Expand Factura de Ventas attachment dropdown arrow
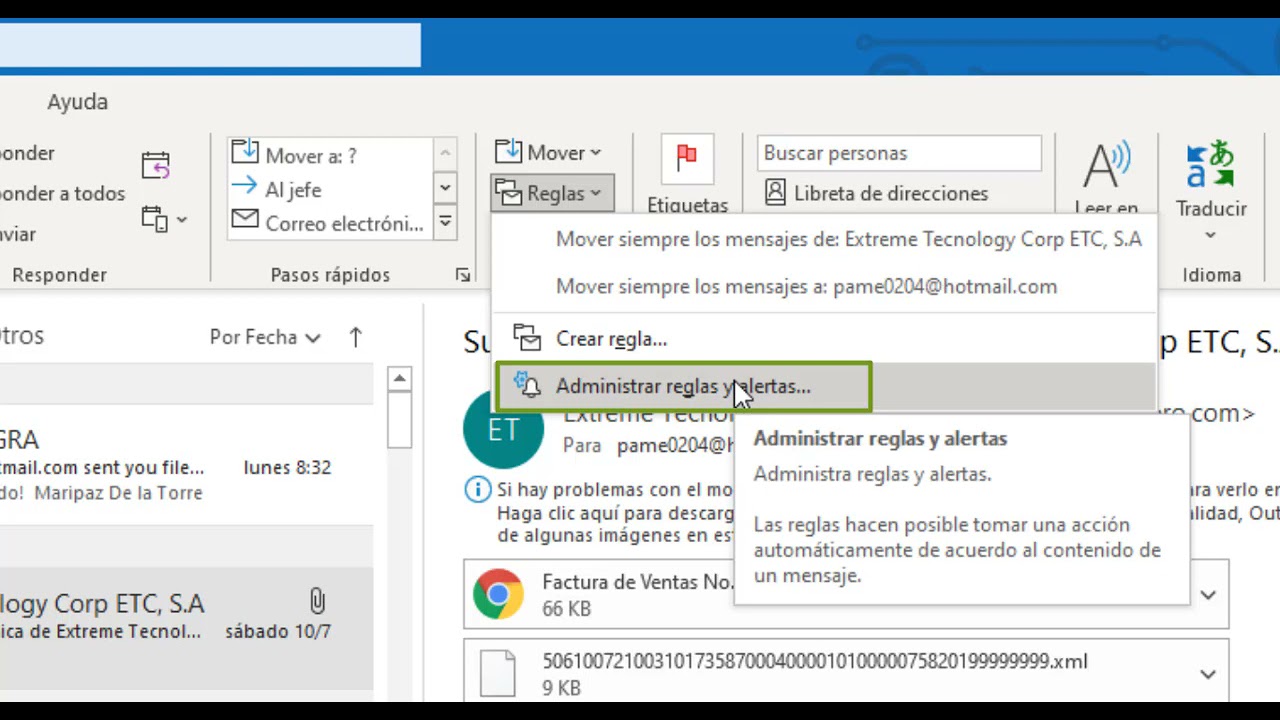 pyautogui.click(x=1208, y=595)
